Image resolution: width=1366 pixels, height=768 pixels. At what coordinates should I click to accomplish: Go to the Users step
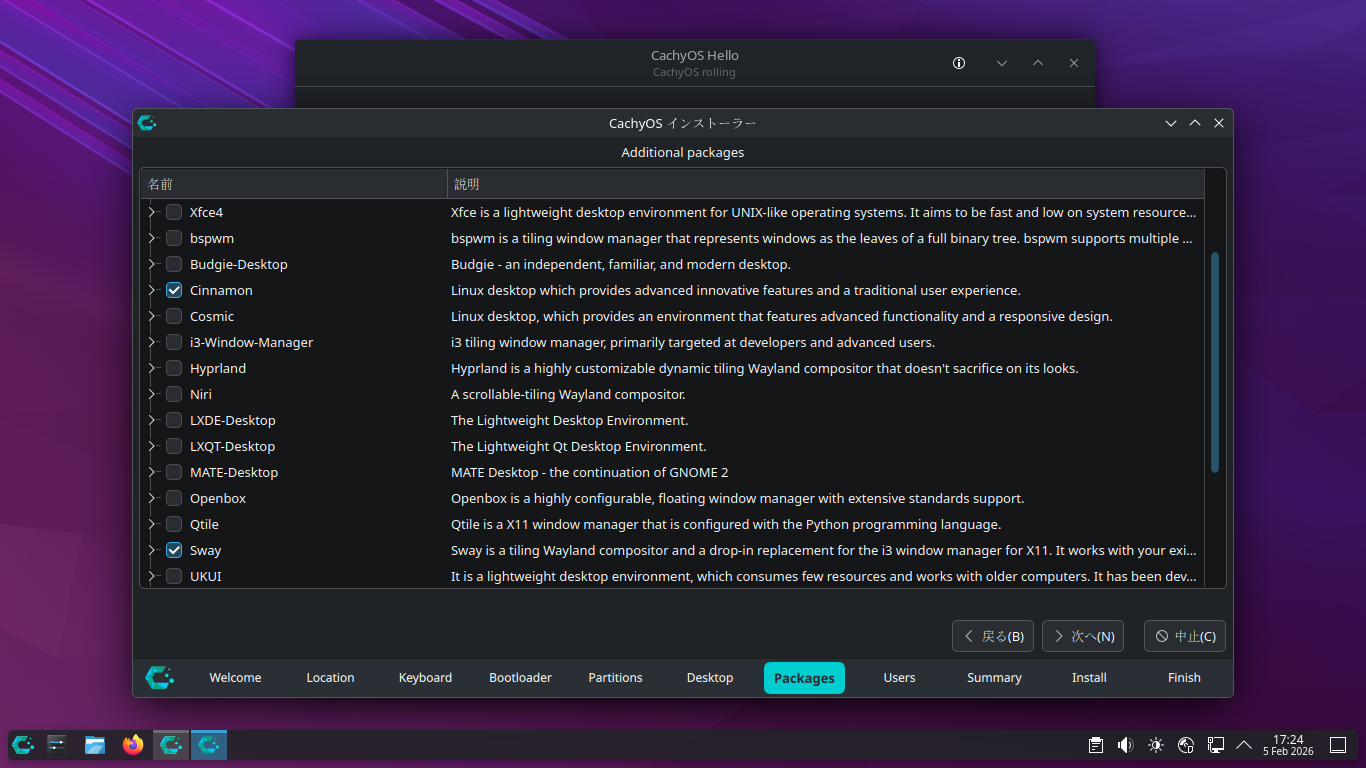pyautogui.click(x=899, y=678)
